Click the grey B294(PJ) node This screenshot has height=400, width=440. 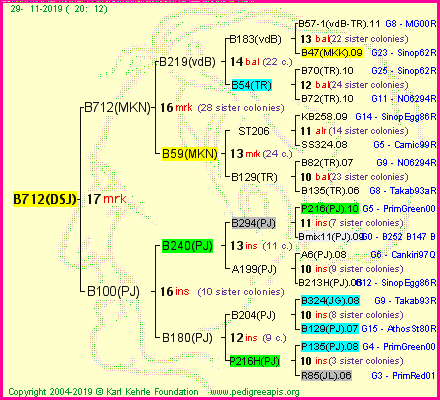pyautogui.click(x=254, y=223)
